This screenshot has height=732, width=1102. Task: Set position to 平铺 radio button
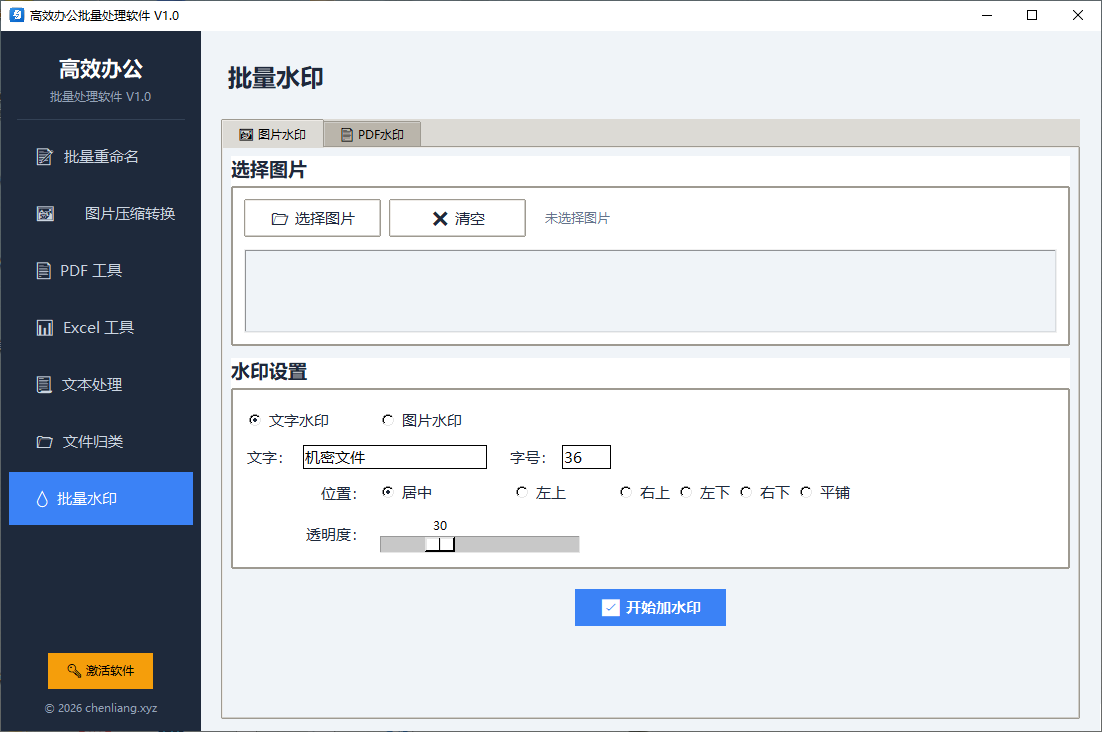[805, 492]
